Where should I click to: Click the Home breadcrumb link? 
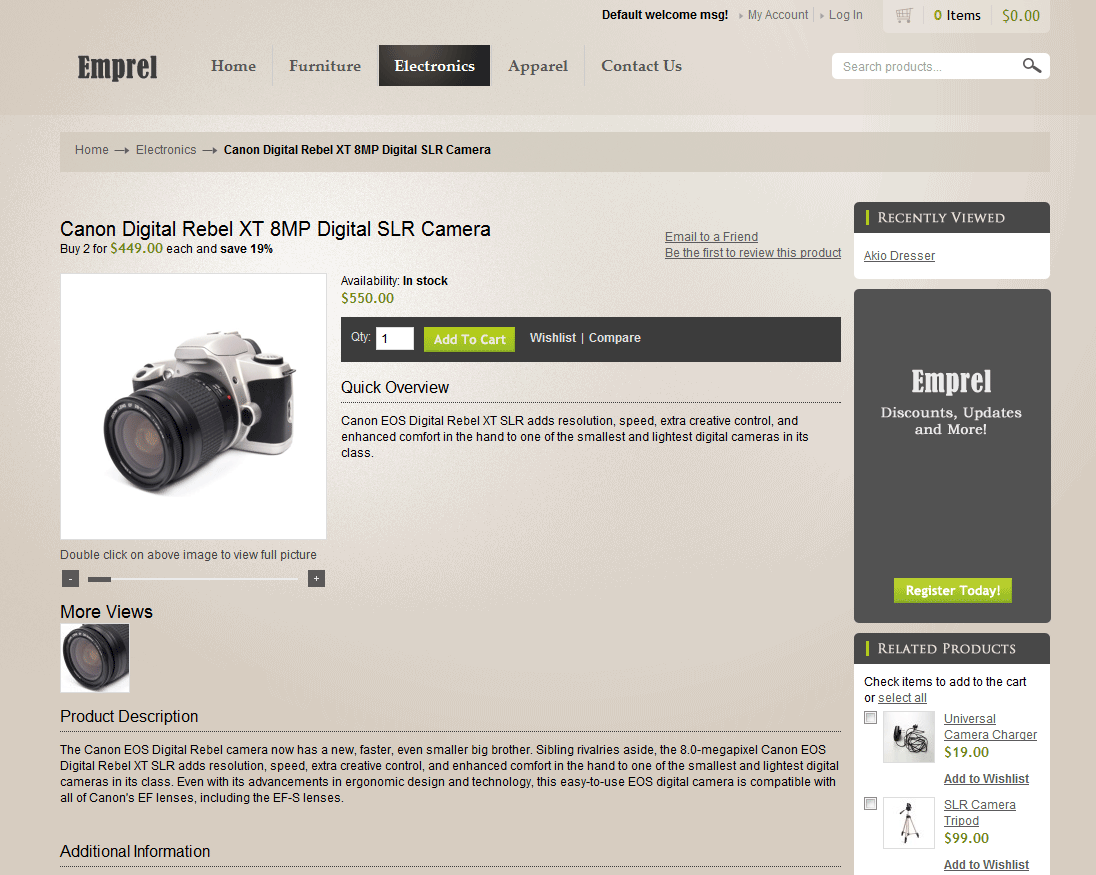(x=92, y=150)
